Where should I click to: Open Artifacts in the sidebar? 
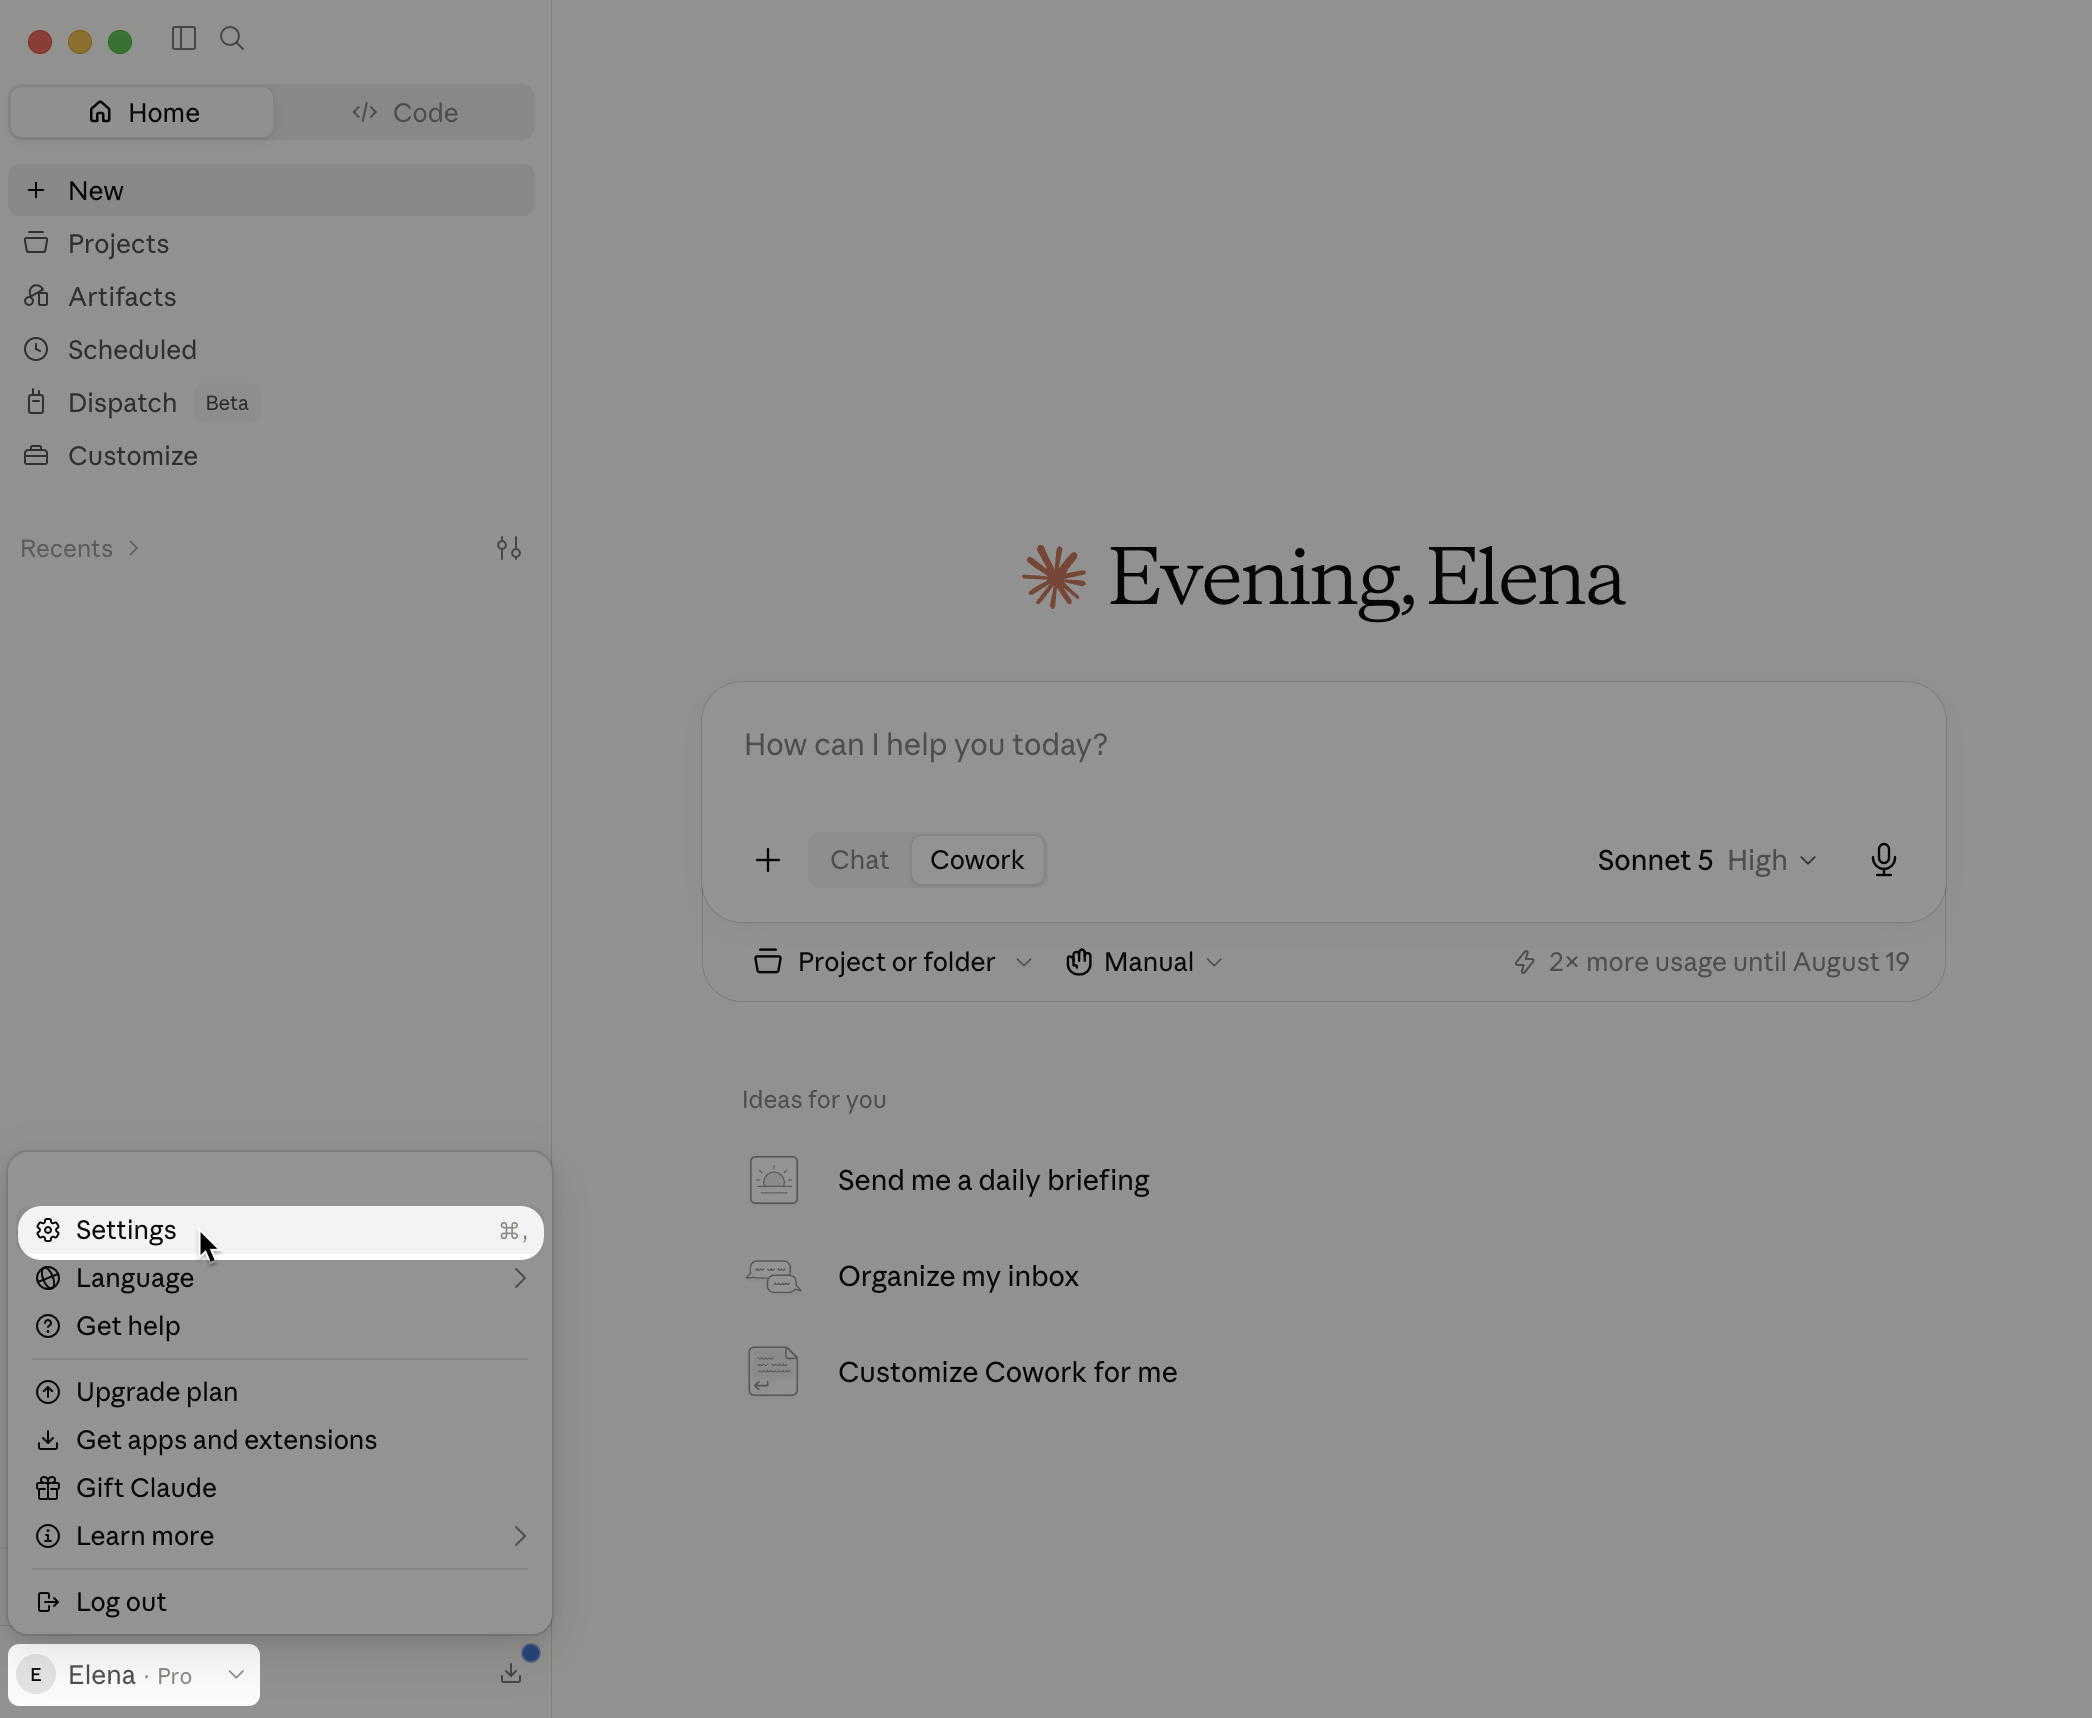click(x=272, y=296)
